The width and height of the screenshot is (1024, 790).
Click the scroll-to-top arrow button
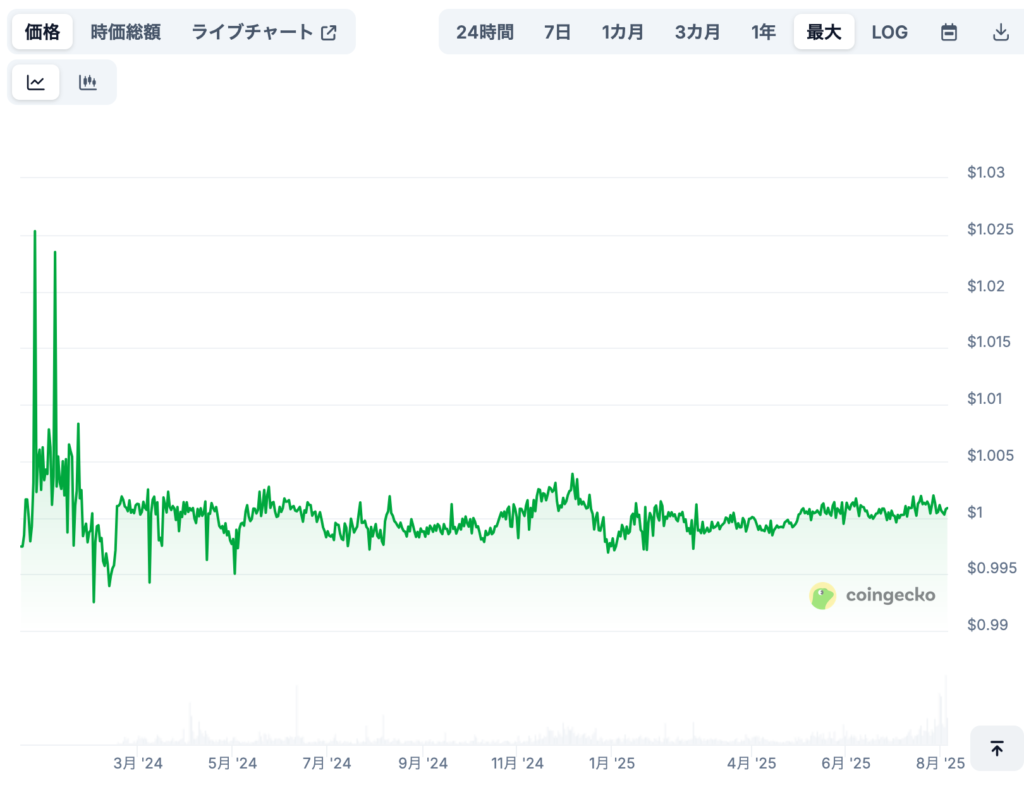[997, 748]
